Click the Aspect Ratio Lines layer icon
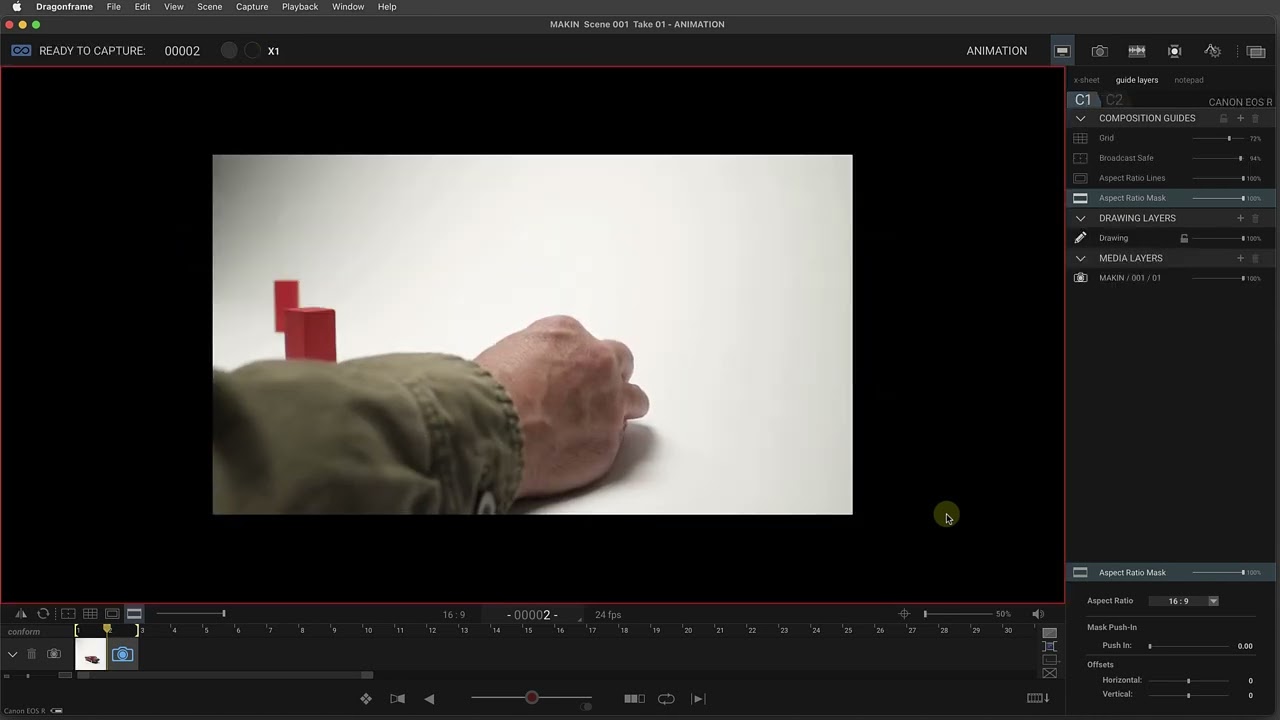1280x720 pixels. click(x=1080, y=178)
